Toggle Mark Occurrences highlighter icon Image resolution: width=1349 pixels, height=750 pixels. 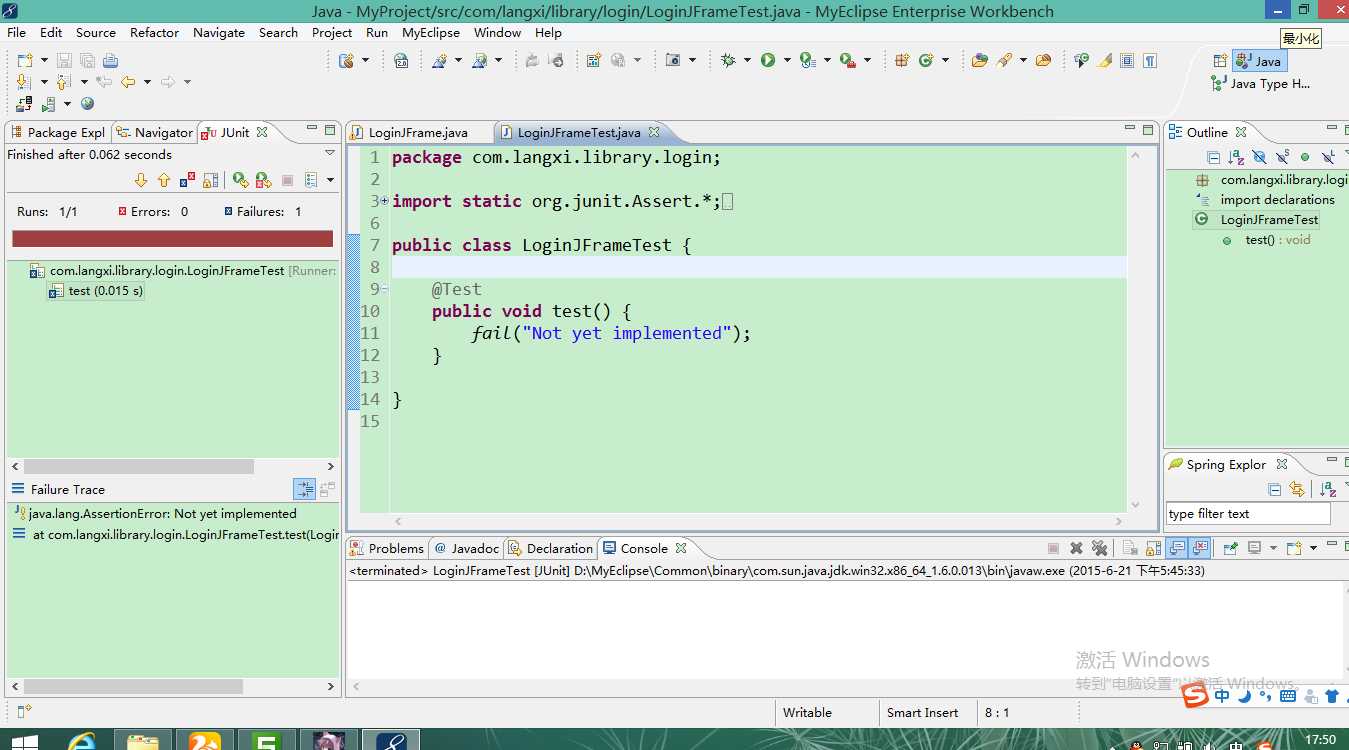click(x=1104, y=60)
